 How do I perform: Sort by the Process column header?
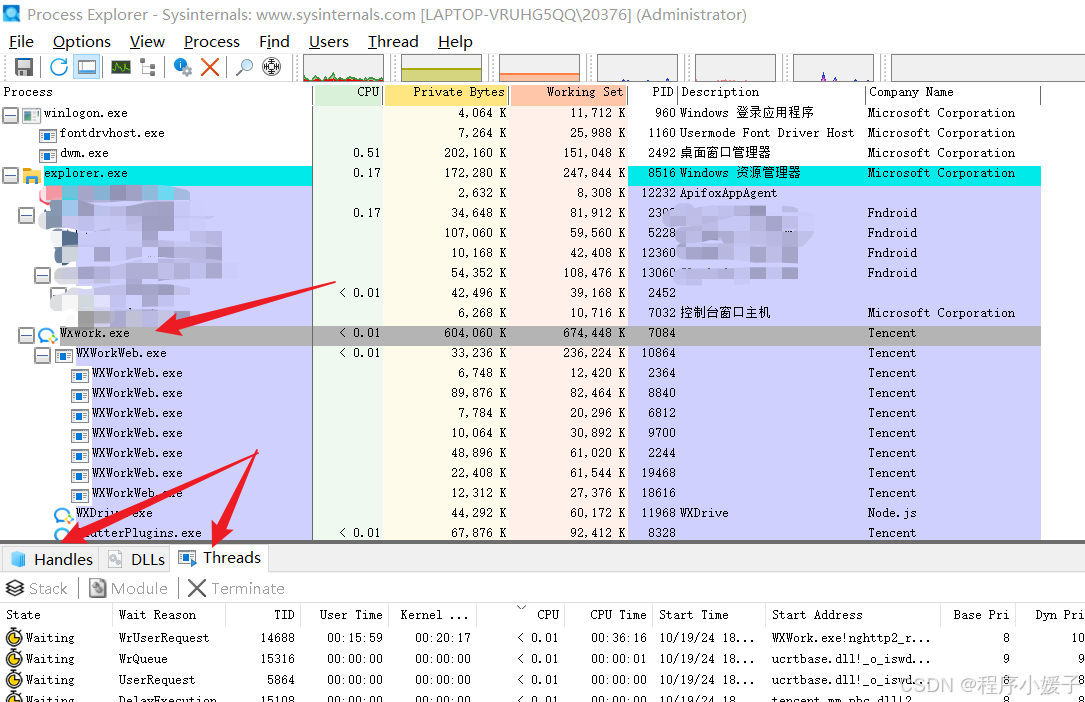point(156,92)
